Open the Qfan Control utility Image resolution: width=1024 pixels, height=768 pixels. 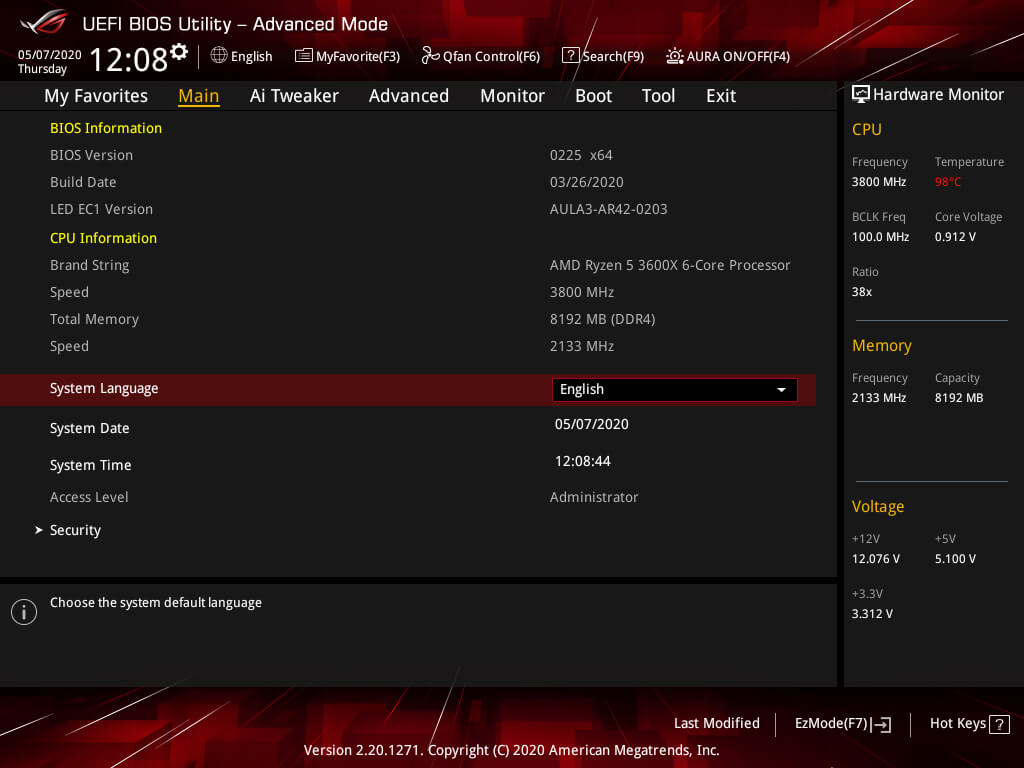tap(480, 56)
